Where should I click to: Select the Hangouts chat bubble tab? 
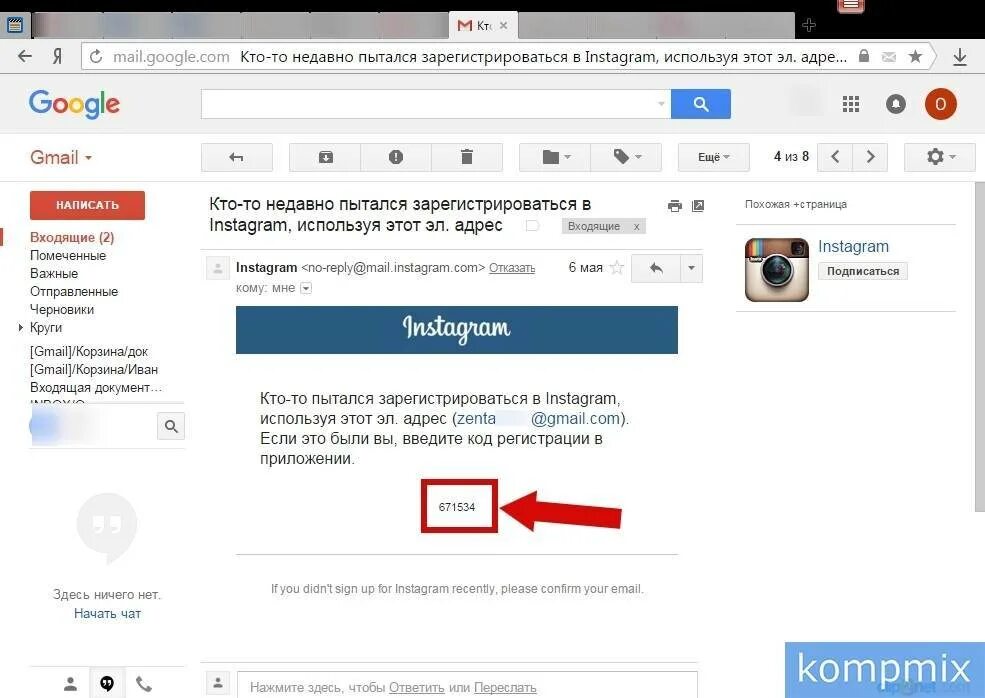pyautogui.click(x=107, y=684)
